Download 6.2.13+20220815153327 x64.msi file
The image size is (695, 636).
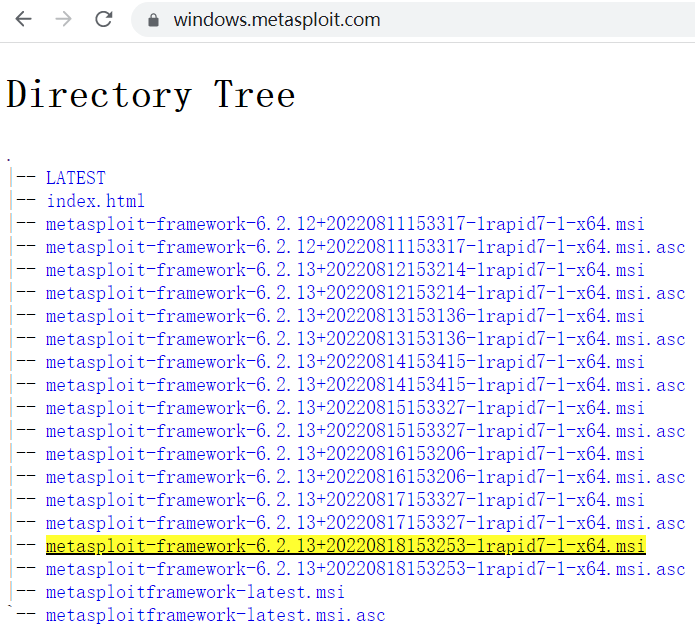(345, 409)
